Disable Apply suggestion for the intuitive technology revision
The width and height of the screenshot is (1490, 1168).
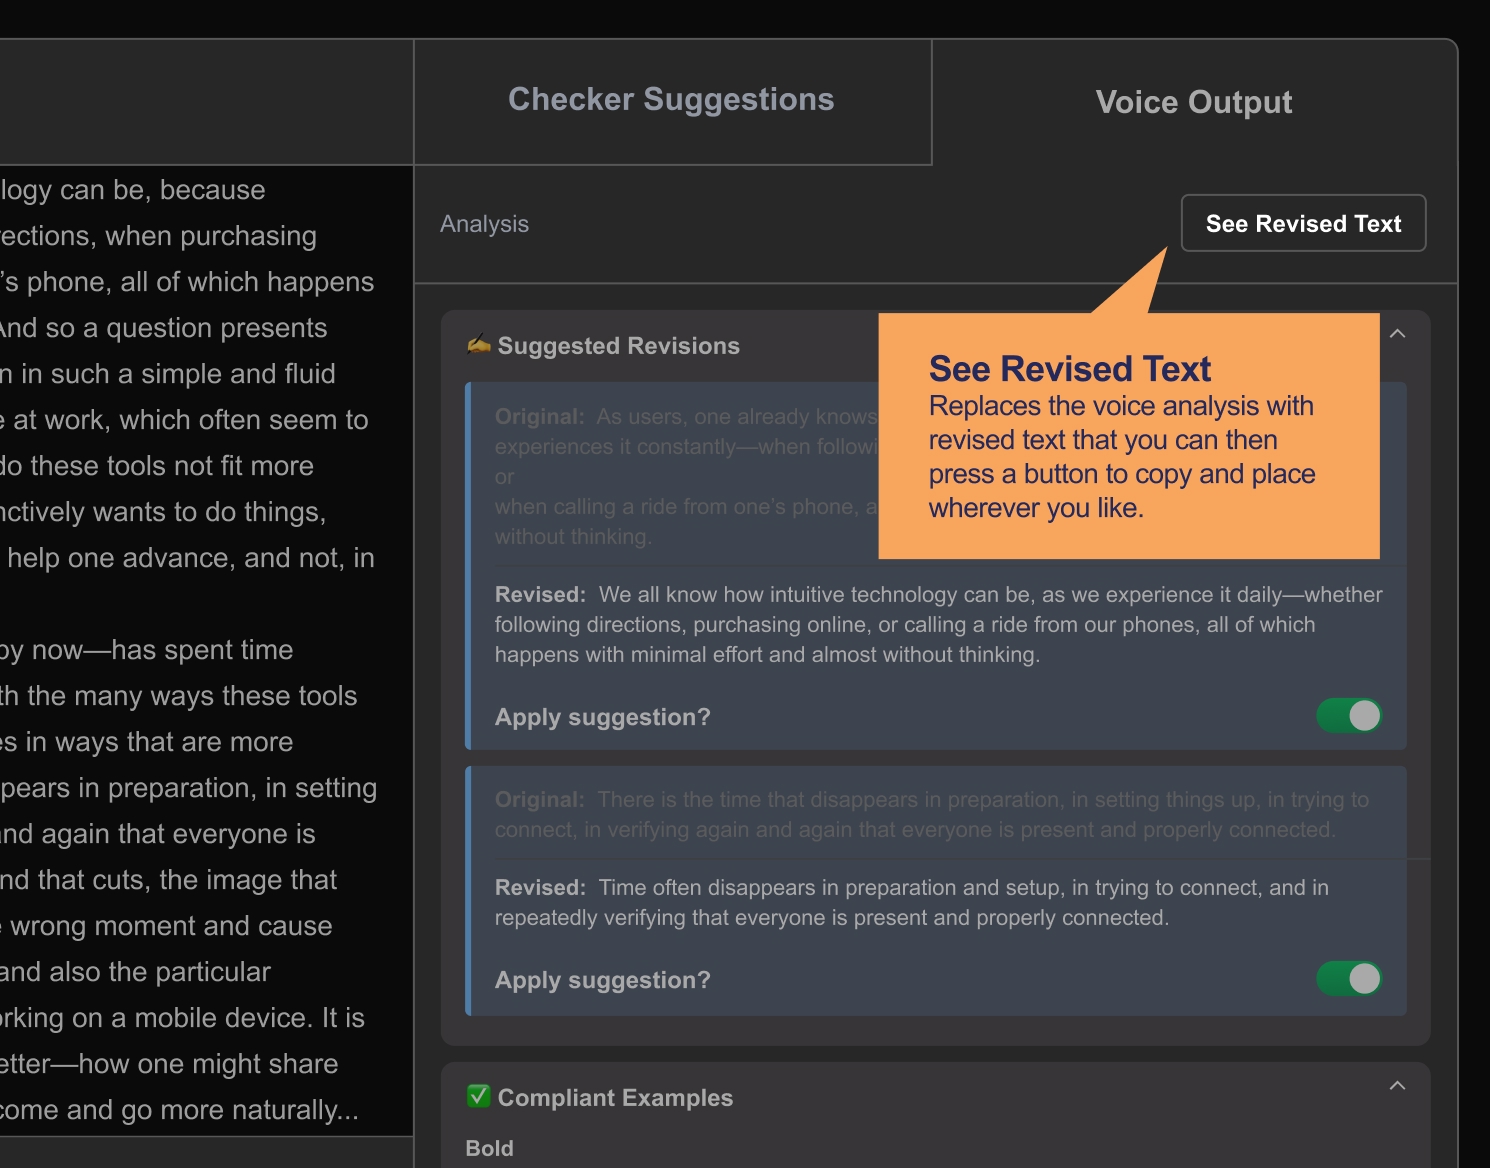tap(1349, 716)
